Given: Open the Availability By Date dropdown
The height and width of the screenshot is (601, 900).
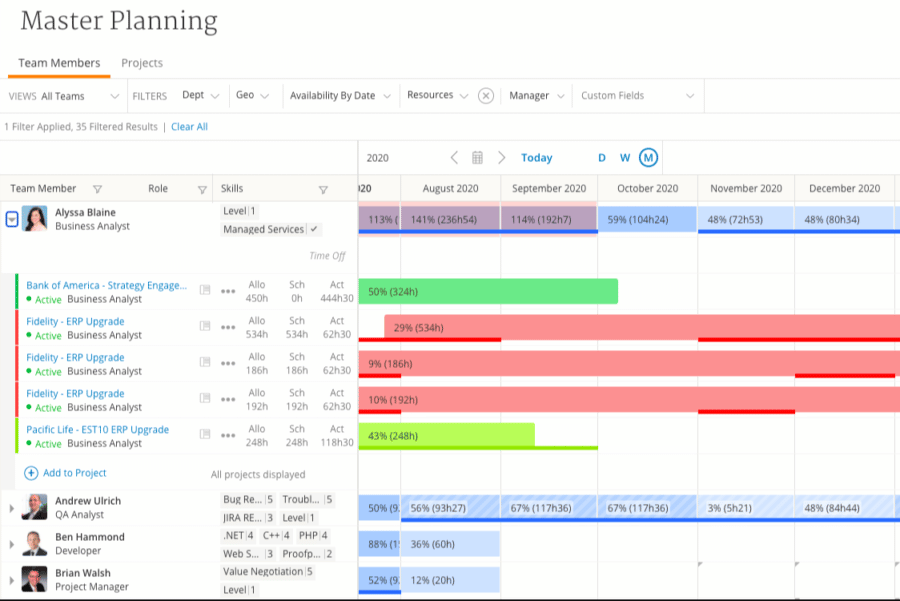Looking at the screenshot, I should (x=340, y=96).
